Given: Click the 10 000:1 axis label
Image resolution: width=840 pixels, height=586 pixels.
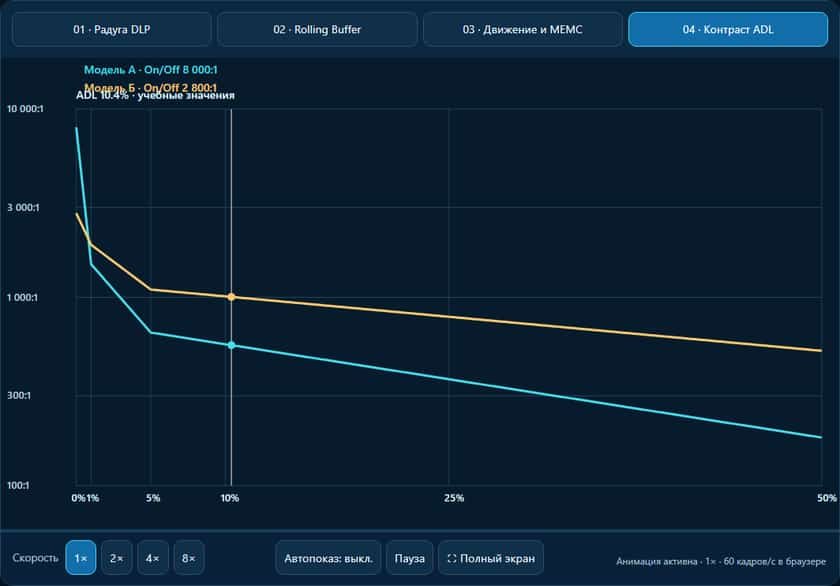Looking at the screenshot, I should 25,109.
